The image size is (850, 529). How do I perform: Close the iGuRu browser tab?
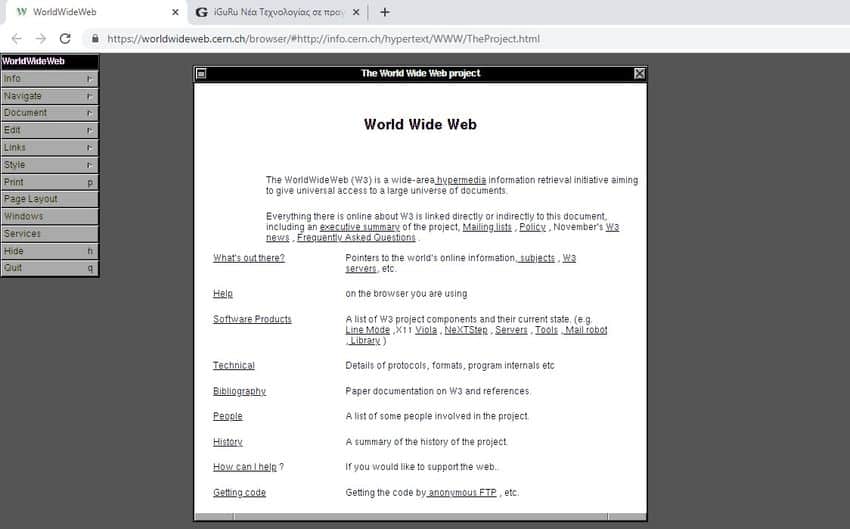(356, 12)
